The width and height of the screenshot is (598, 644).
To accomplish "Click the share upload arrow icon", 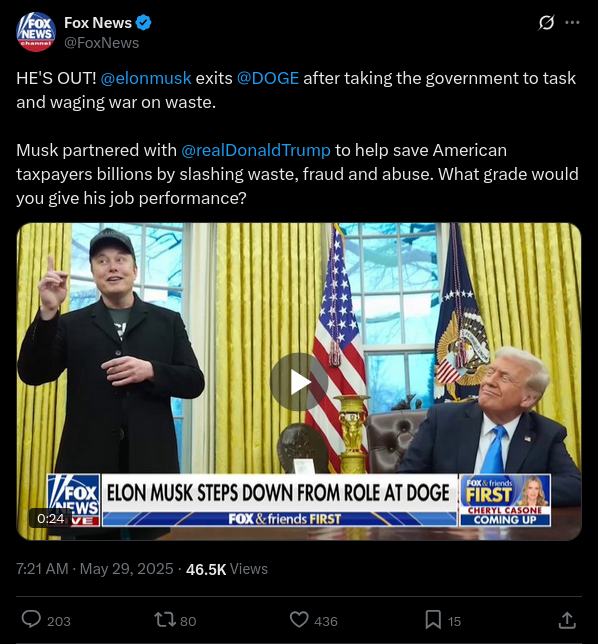I will pyautogui.click(x=567, y=620).
